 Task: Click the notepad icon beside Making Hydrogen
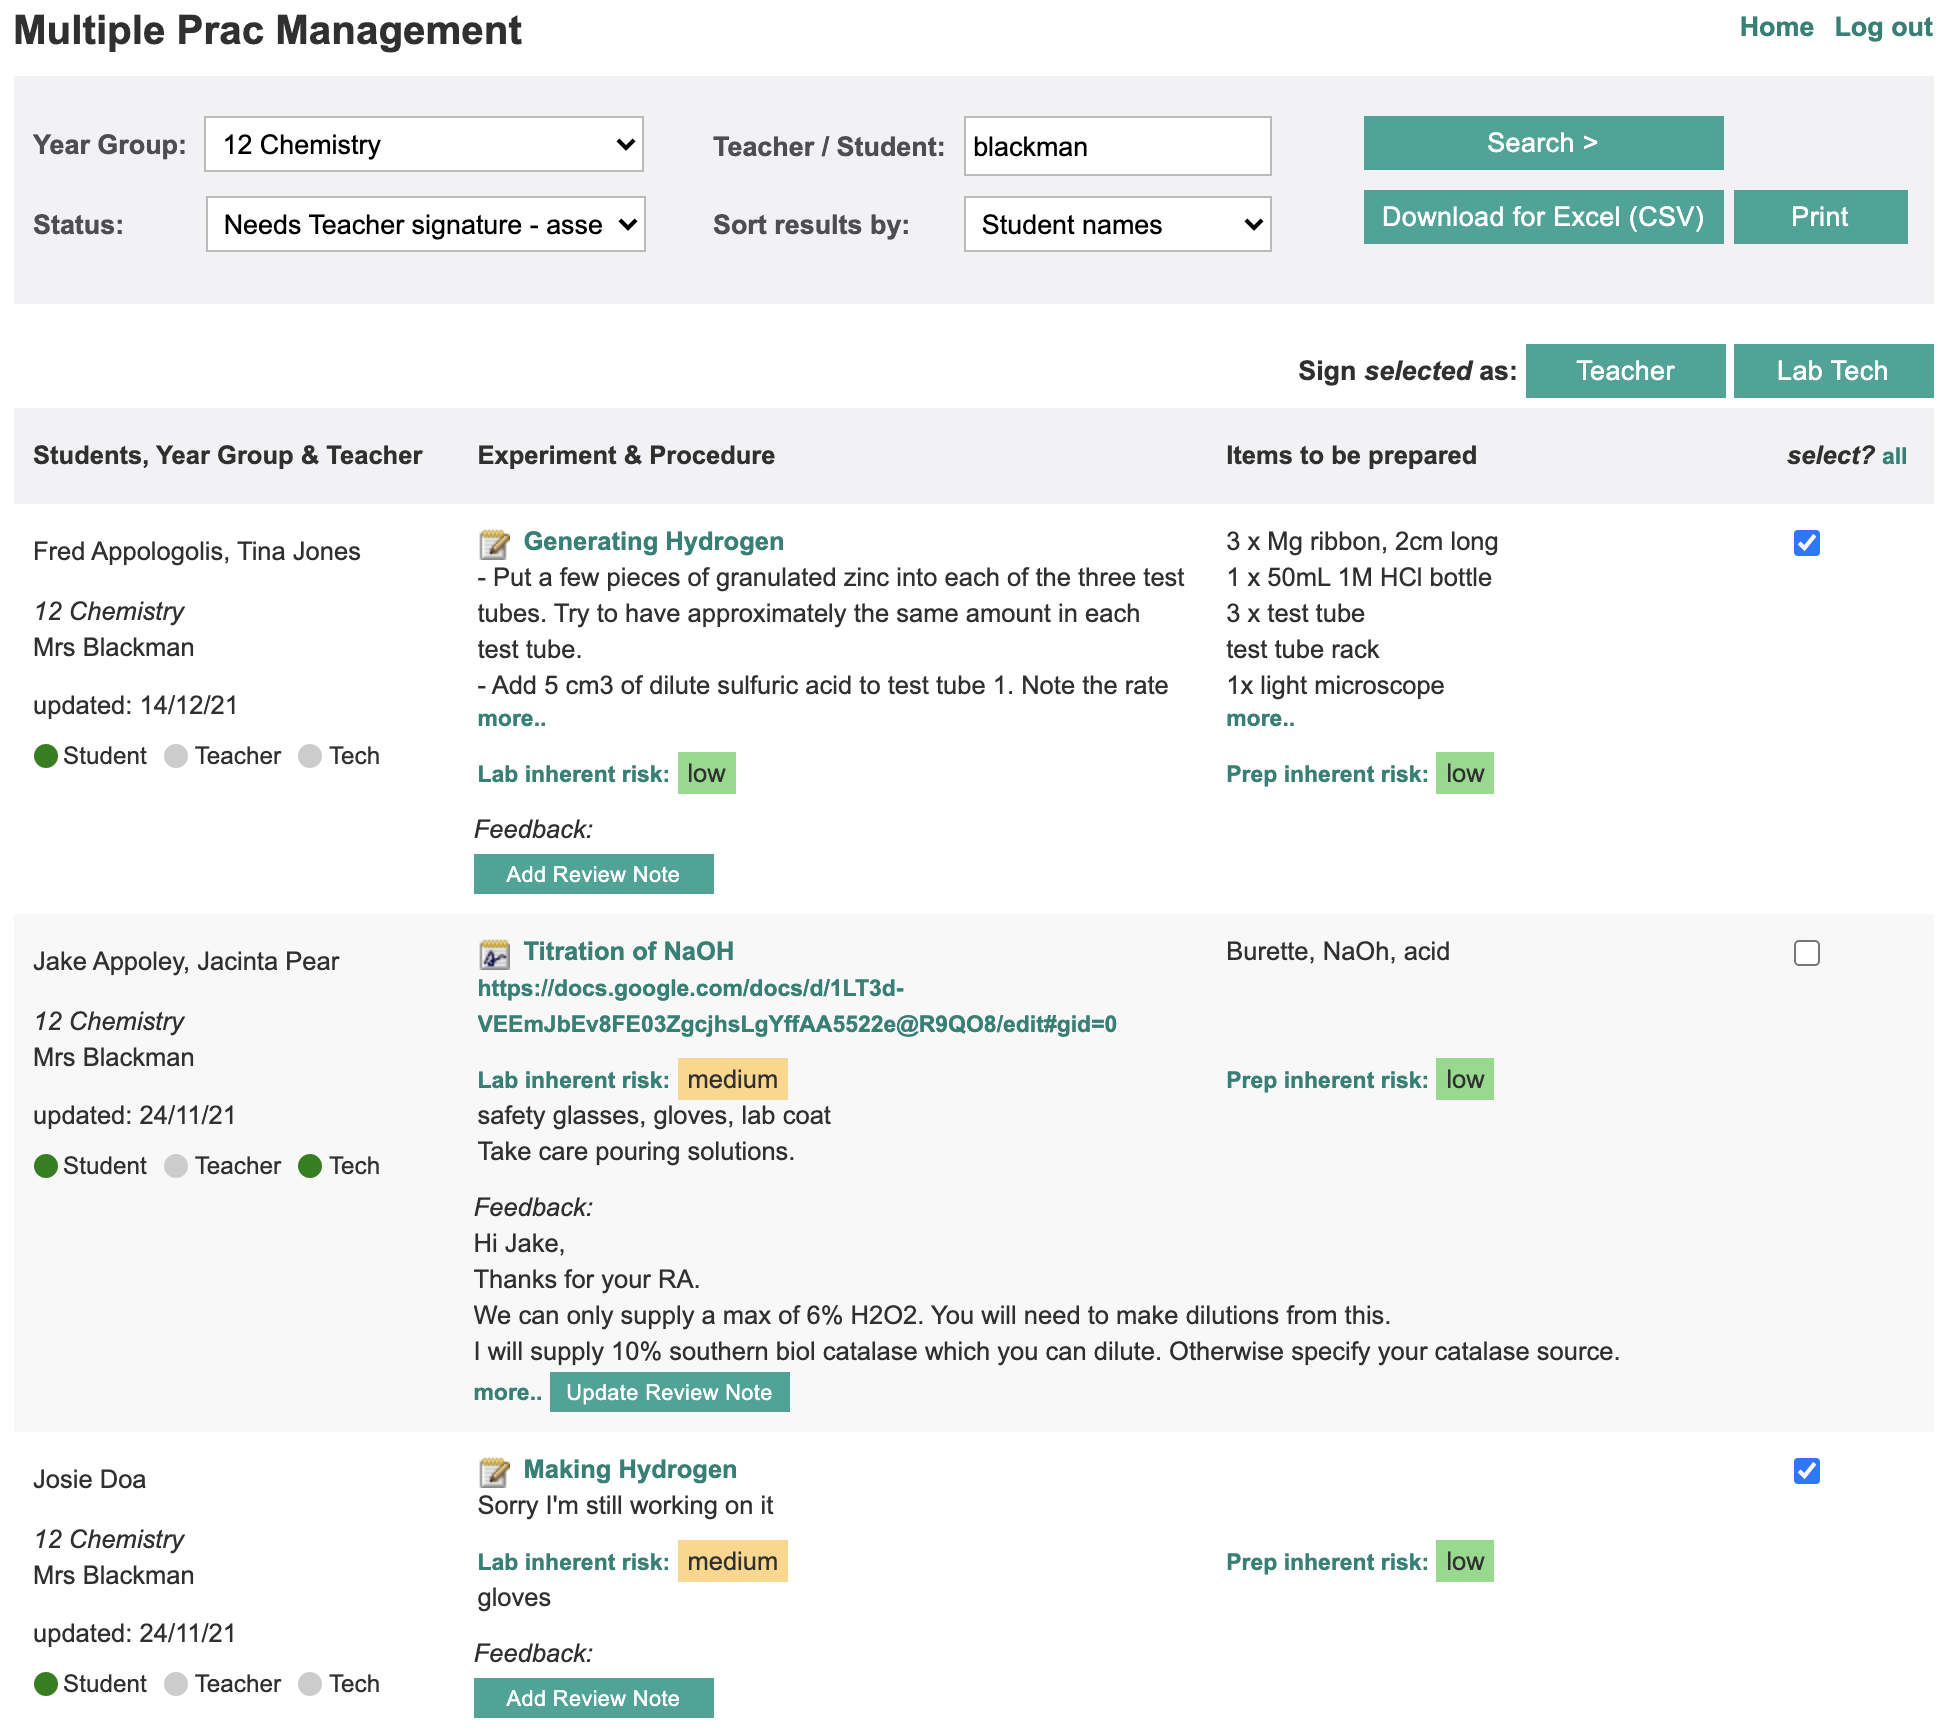point(494,1471)
